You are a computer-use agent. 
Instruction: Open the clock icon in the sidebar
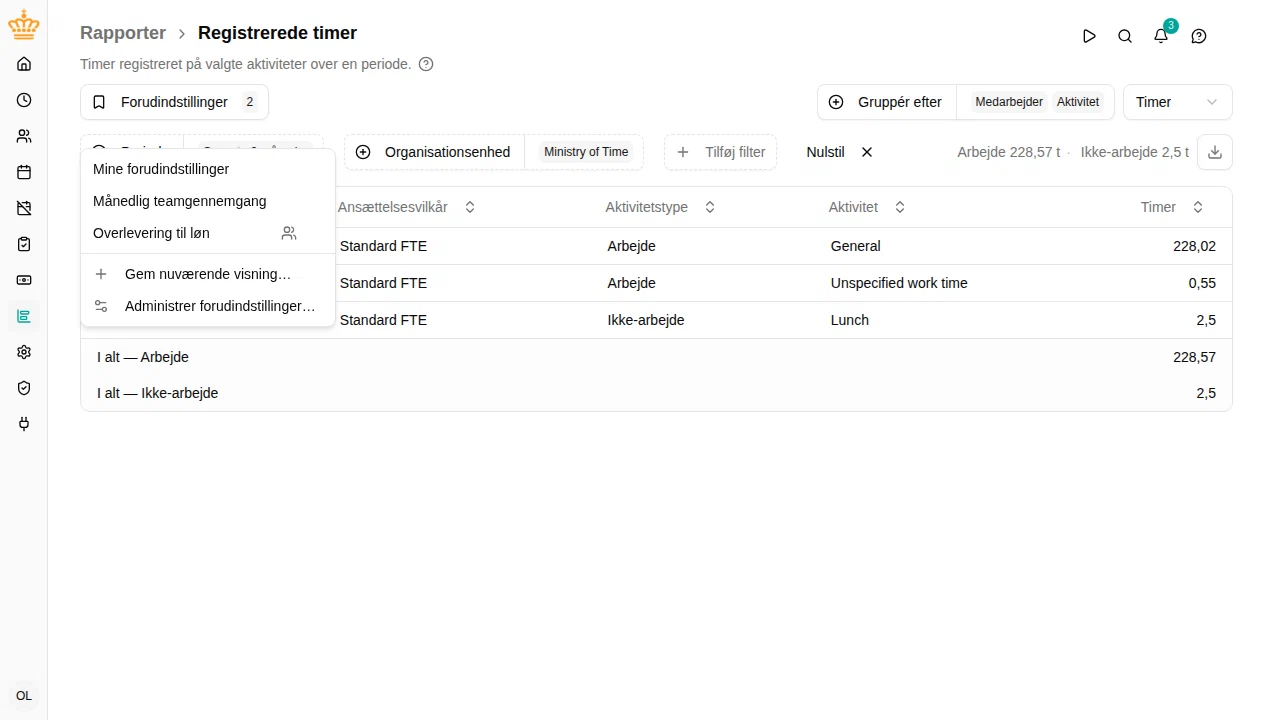24,100
